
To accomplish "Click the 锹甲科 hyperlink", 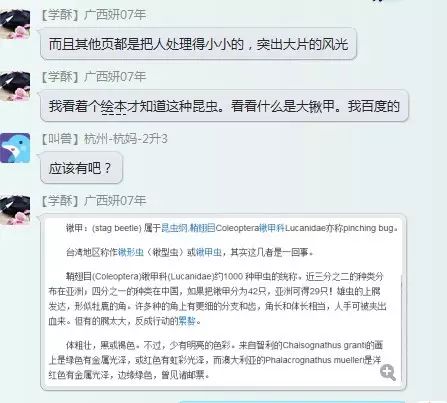I will [272, 228].
